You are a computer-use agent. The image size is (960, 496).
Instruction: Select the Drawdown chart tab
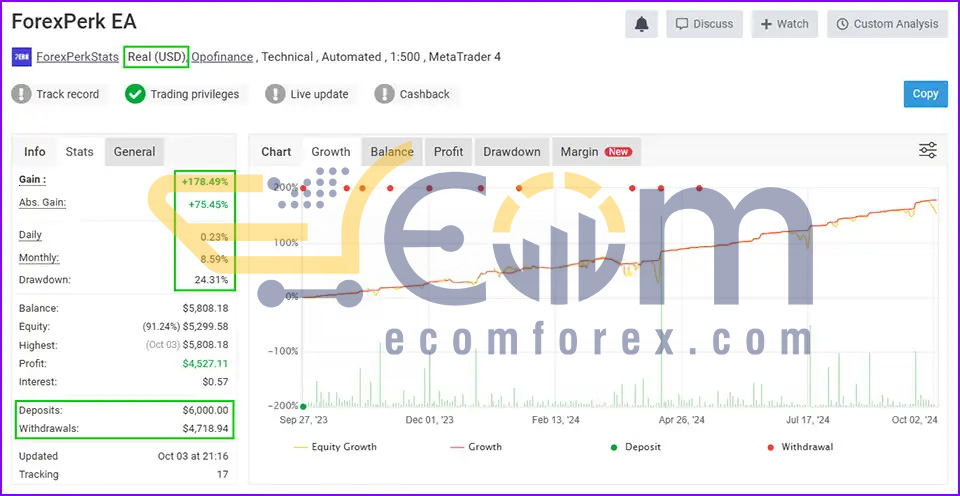(512, 152)
